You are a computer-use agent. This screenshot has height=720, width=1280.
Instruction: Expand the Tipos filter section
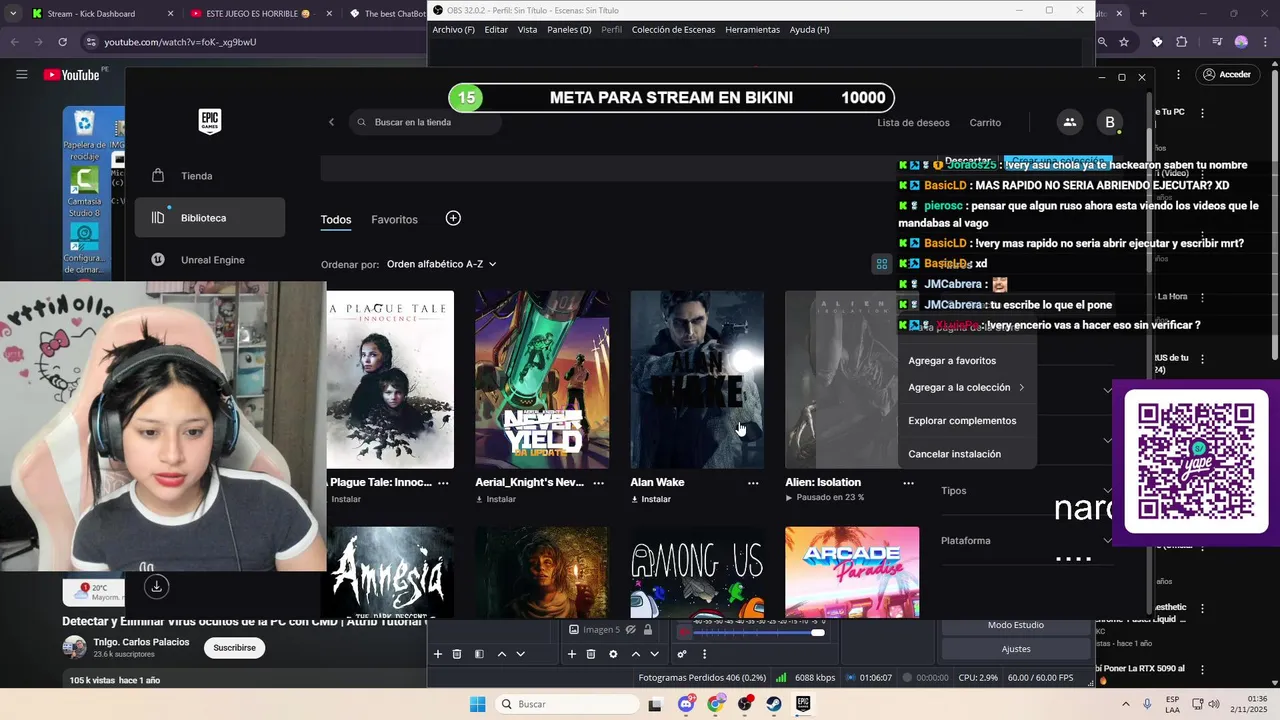[x=1027, y=491]
